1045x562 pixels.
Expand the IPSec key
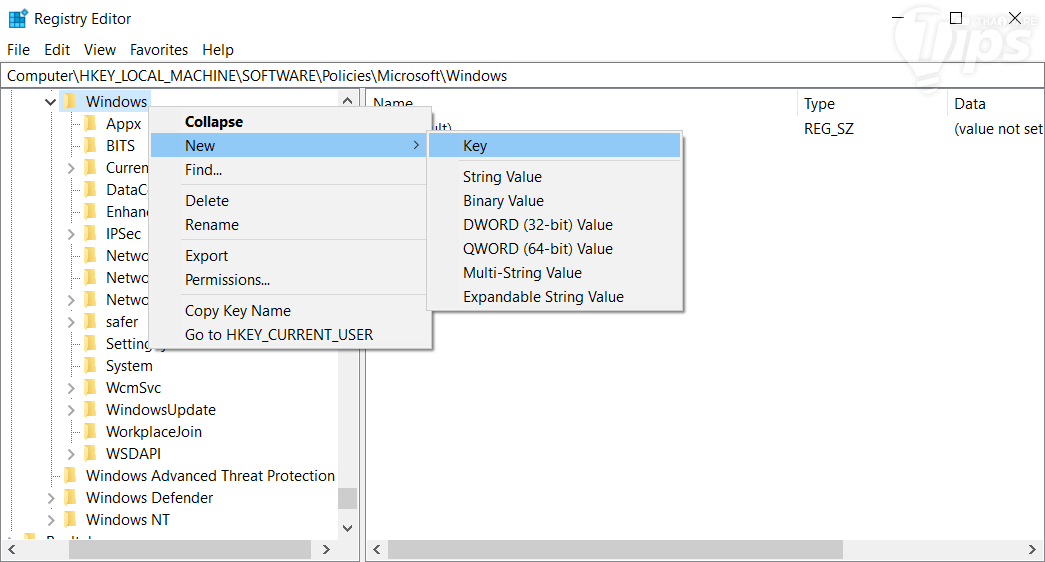[71, 234]
